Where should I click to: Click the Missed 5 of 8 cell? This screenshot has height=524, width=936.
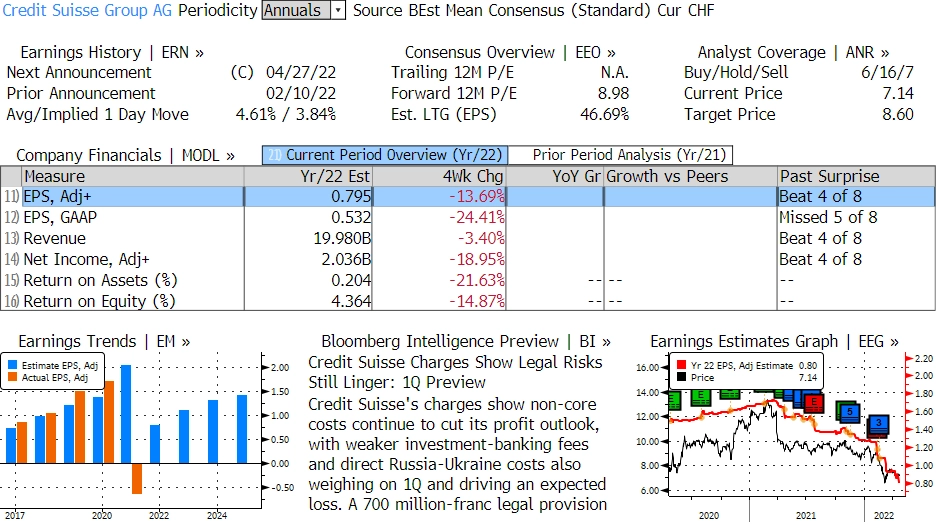click(x=828, y=217)
